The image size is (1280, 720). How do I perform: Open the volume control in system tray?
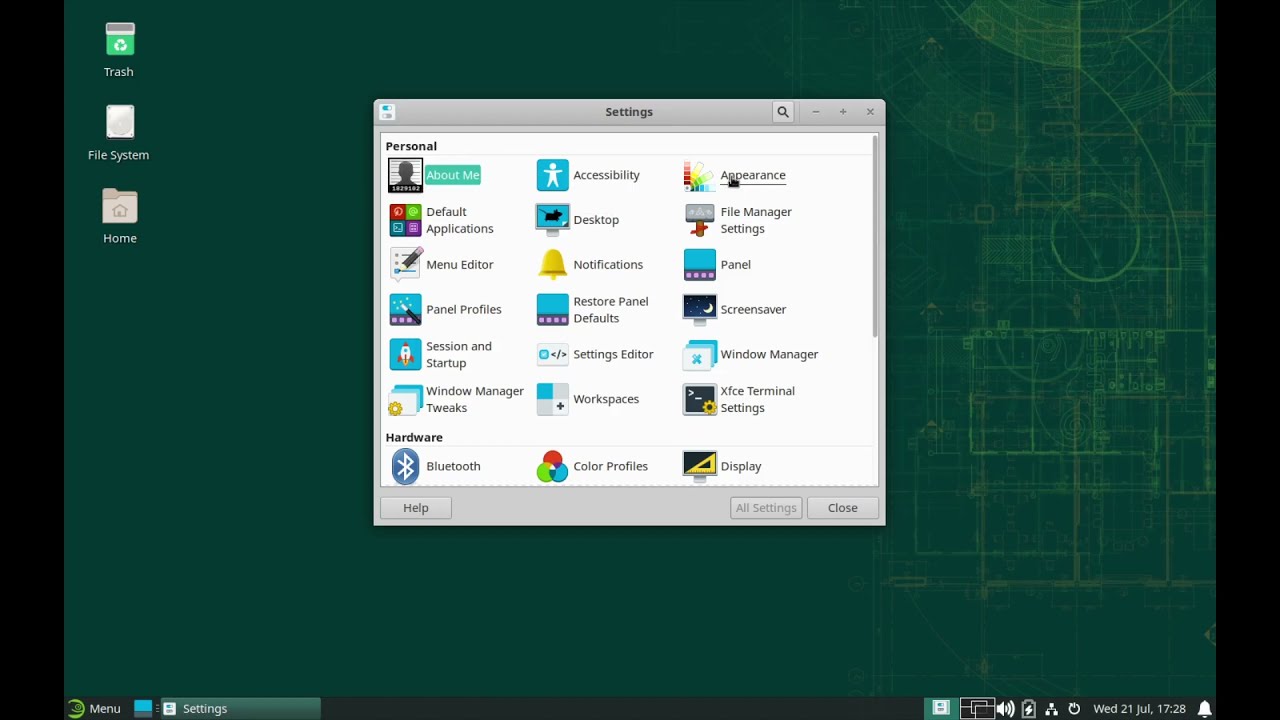coord(1005,709)
